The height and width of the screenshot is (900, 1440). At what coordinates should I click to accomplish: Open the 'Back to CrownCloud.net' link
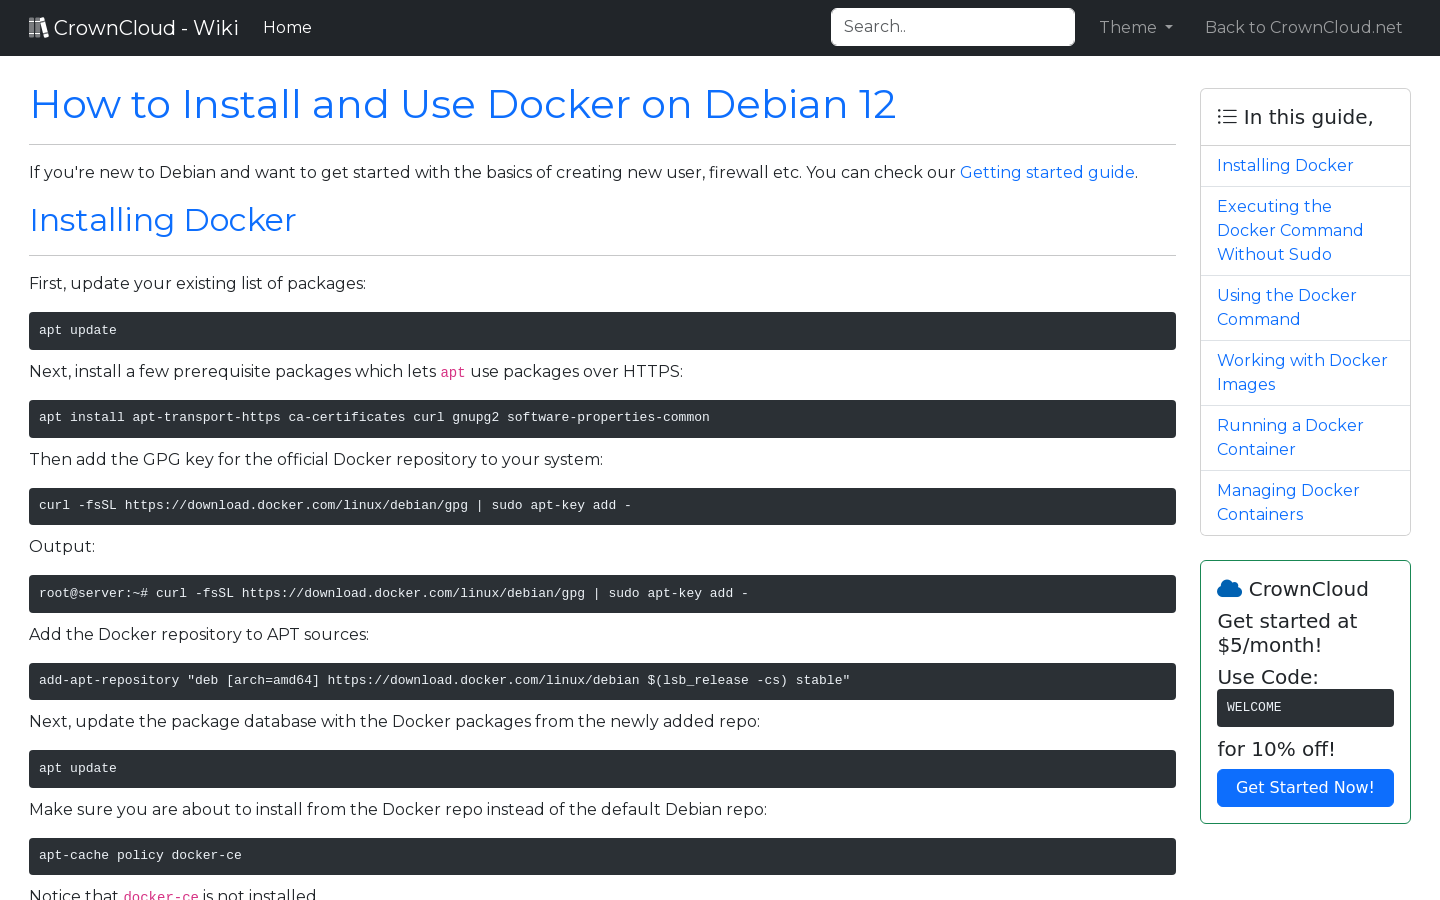point(1303,27)
